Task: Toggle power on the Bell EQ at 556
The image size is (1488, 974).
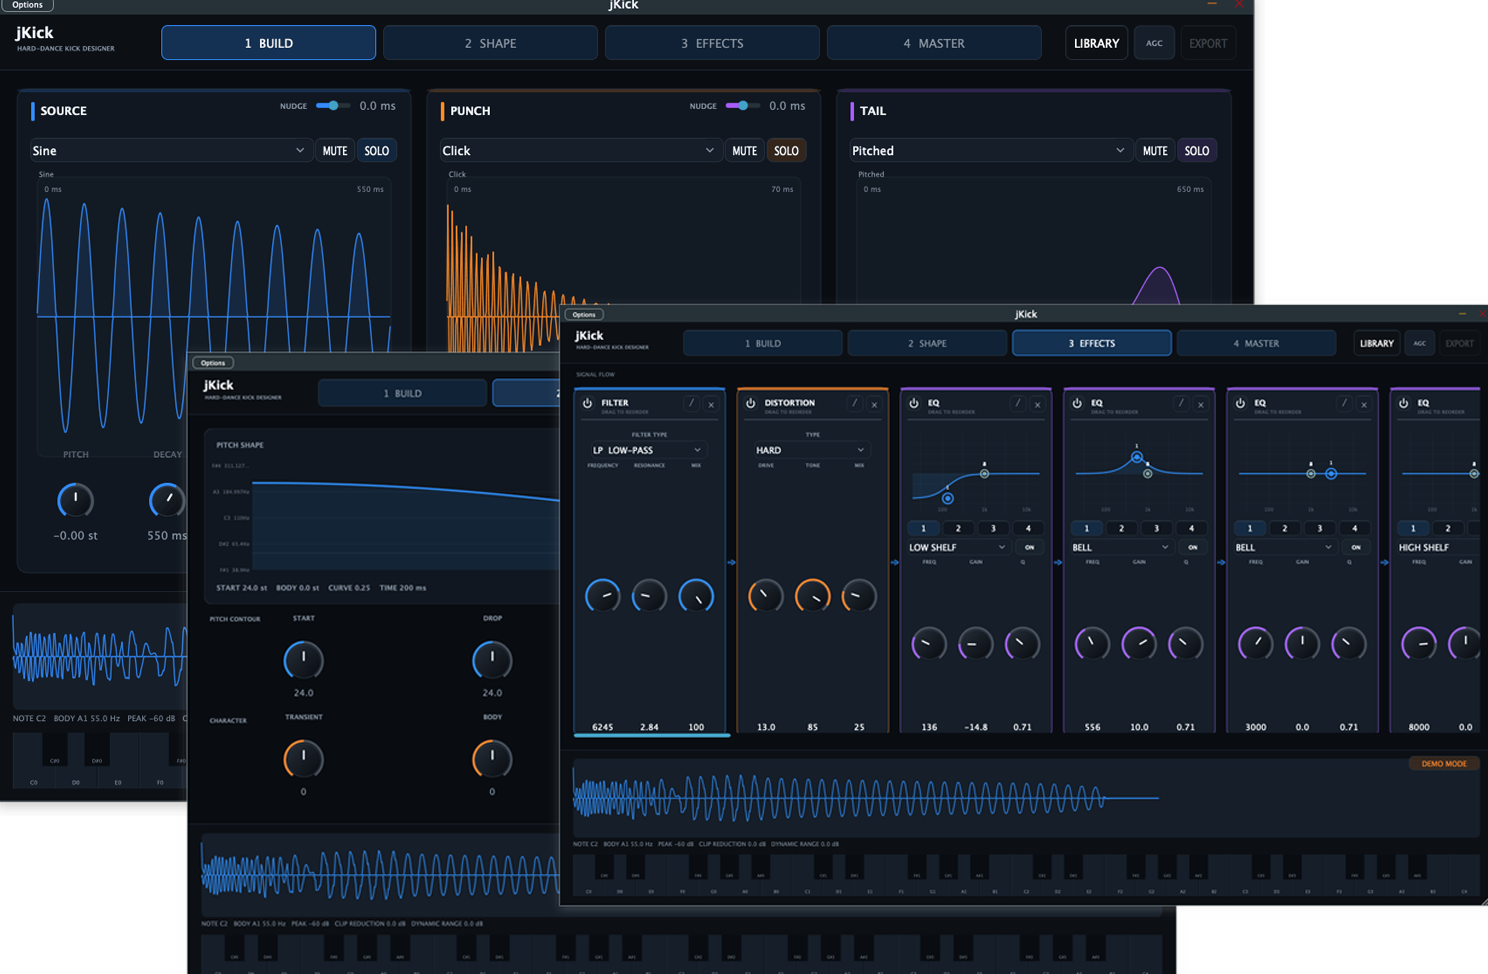Action: click(x=1077, y=403)
